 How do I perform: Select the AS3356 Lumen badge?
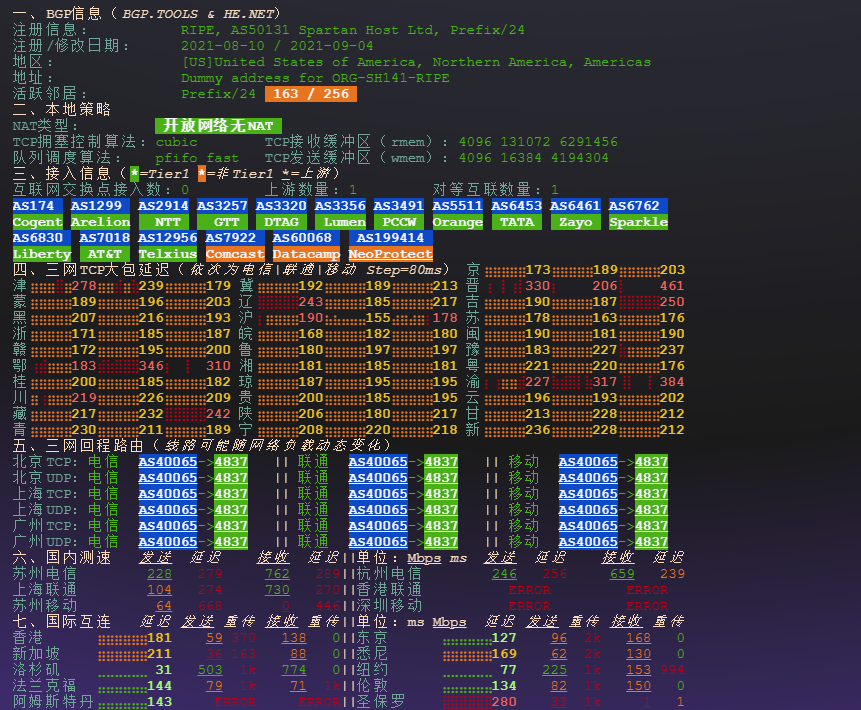click(x=341, y=214)
